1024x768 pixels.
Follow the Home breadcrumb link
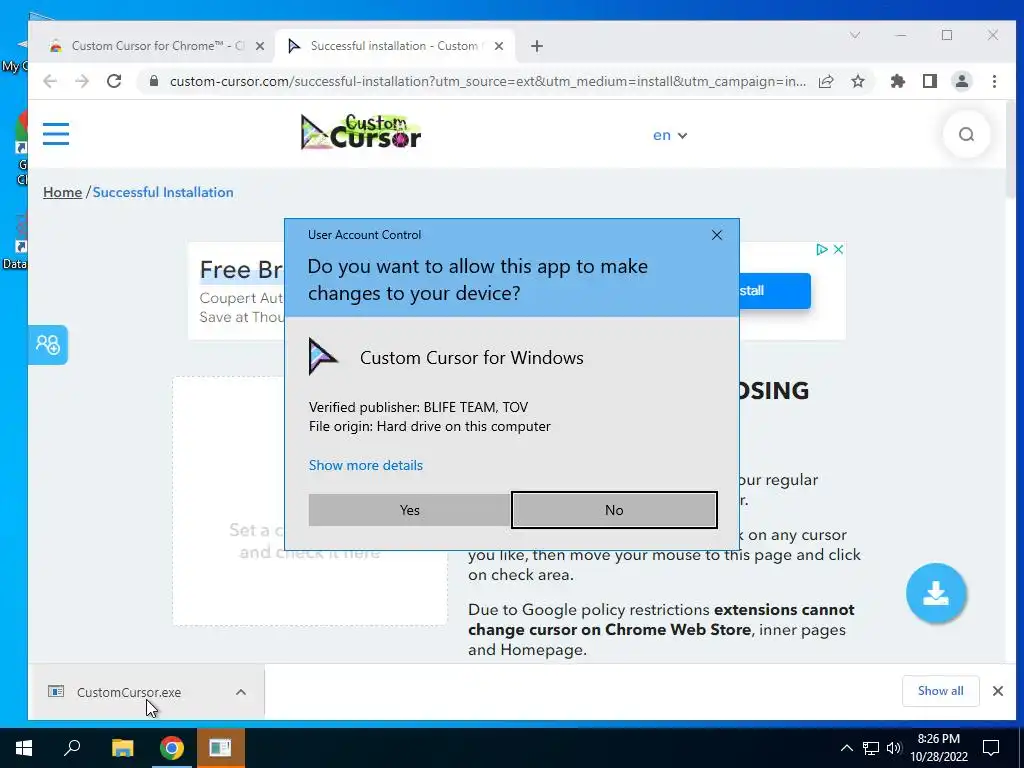coord(63,192)
